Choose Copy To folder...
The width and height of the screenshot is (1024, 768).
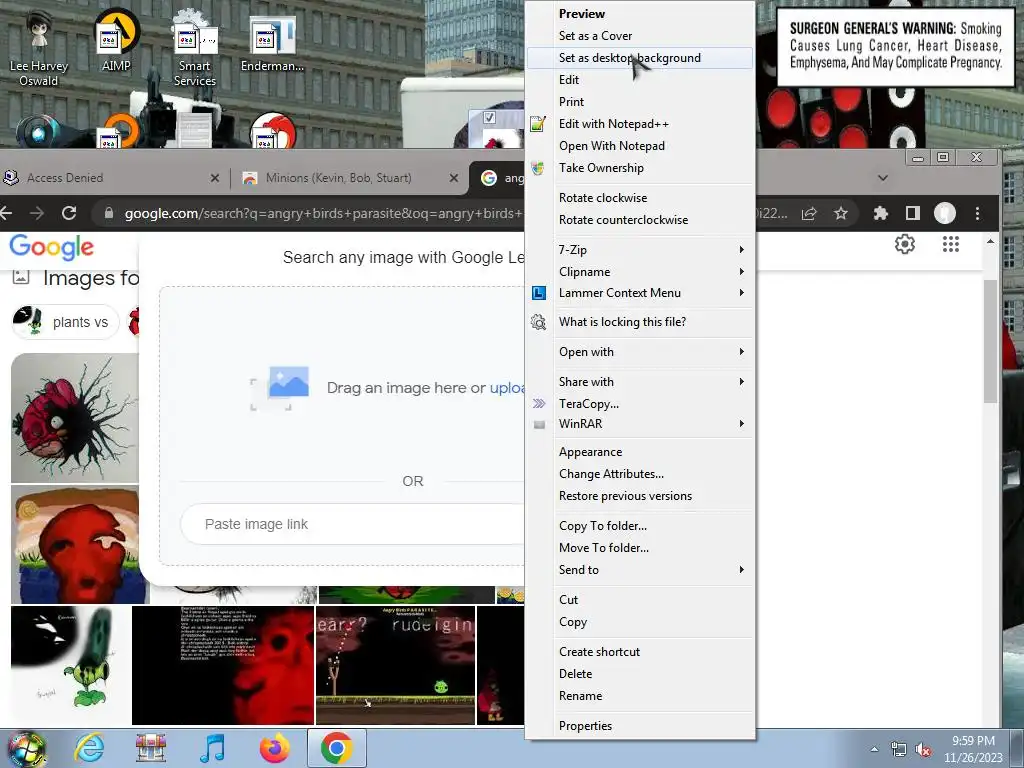point(639,526)
